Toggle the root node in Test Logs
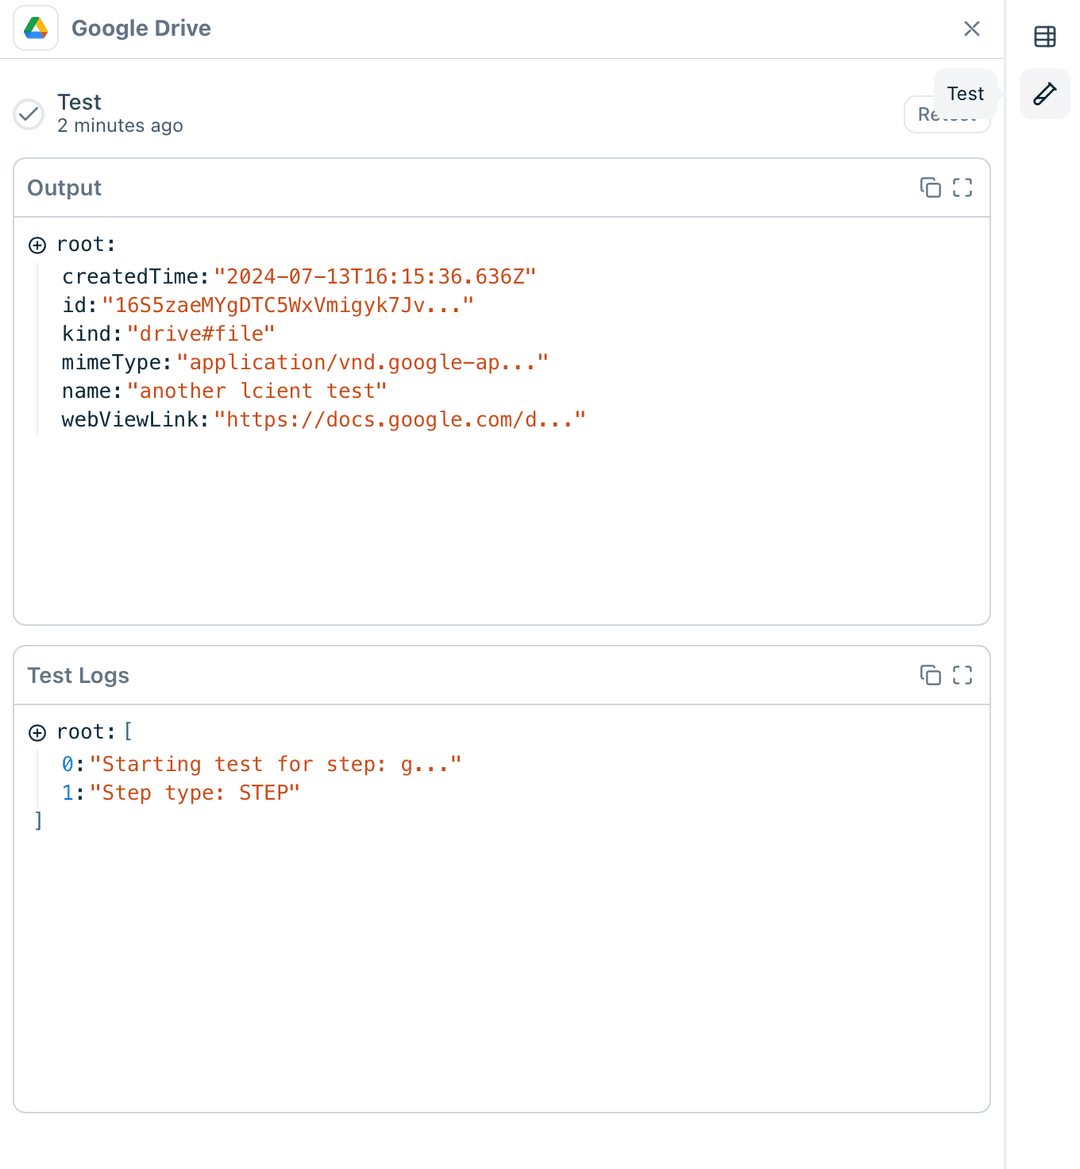This screenshot has height=1169, width=1080. pyautogui.click(x=38, y=733)
